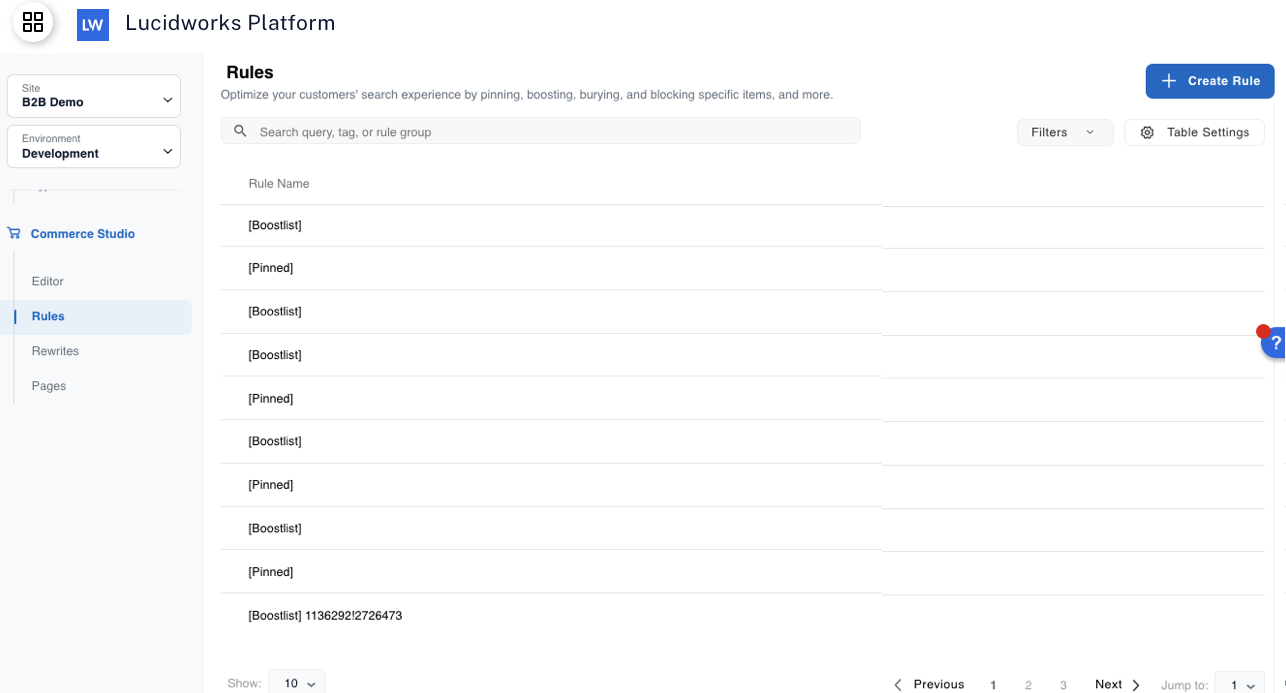Open the Show 10 rows dropdown
1286x693 pixels.
(x=297, y=684)
